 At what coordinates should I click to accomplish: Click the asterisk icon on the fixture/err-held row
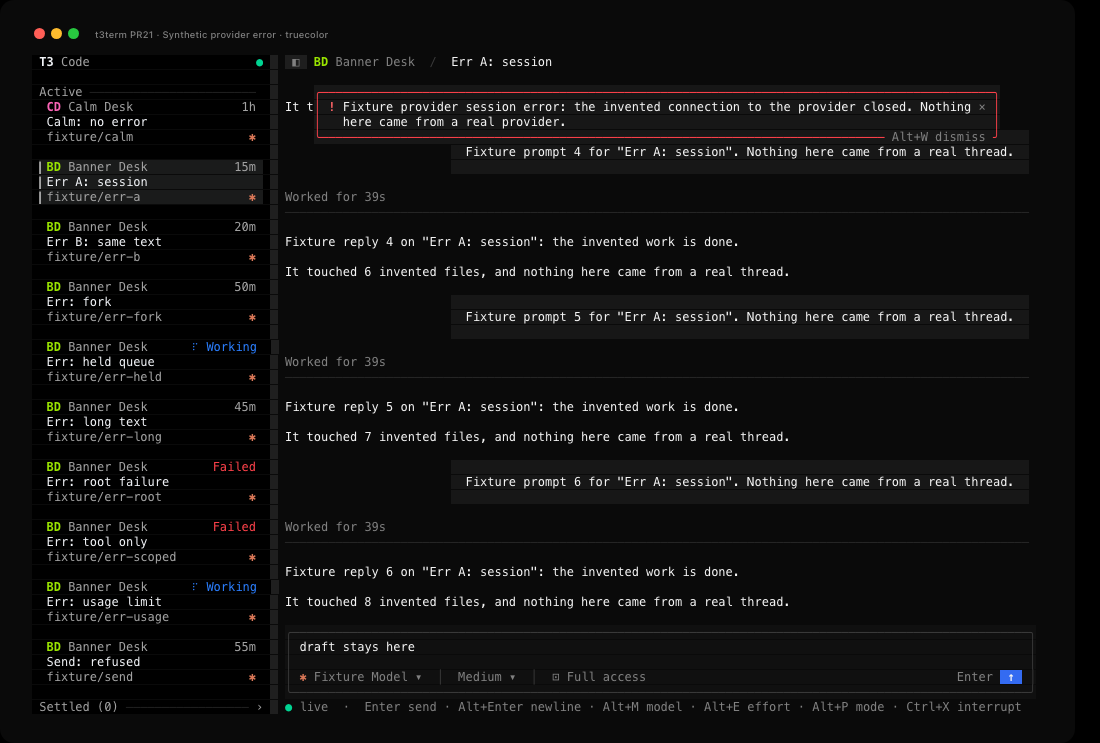[253, 377]
